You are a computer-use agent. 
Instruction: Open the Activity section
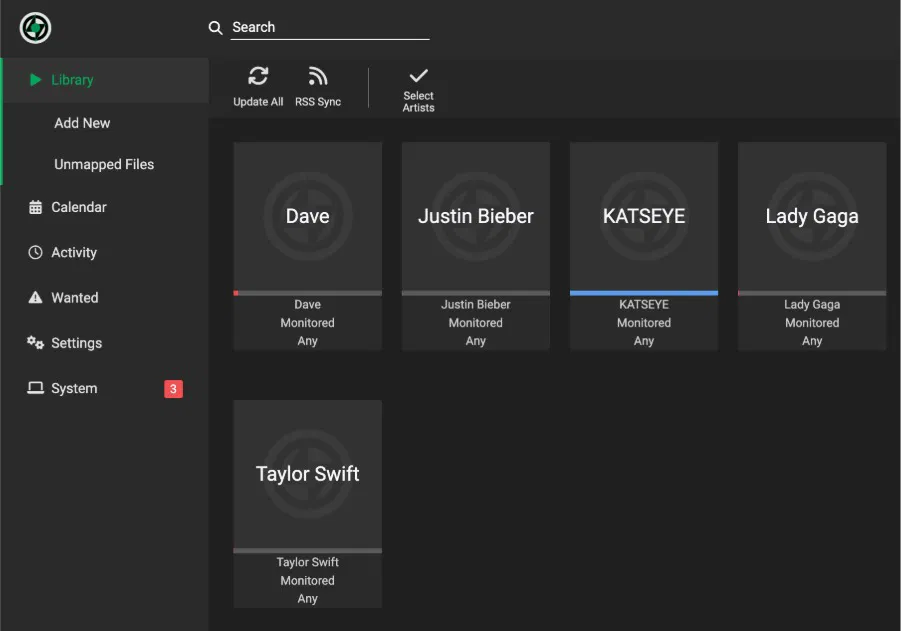click(74, 253)
